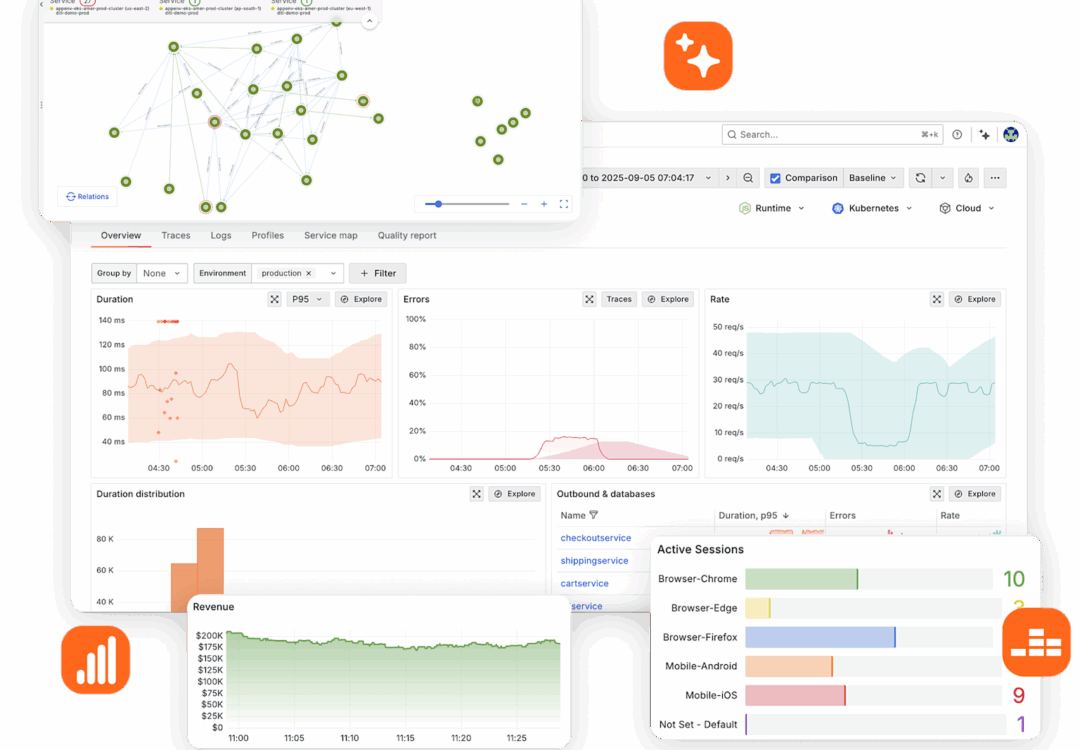Click the service map zoom slider
The image size is (1080, 750).
tap(467, 204)
